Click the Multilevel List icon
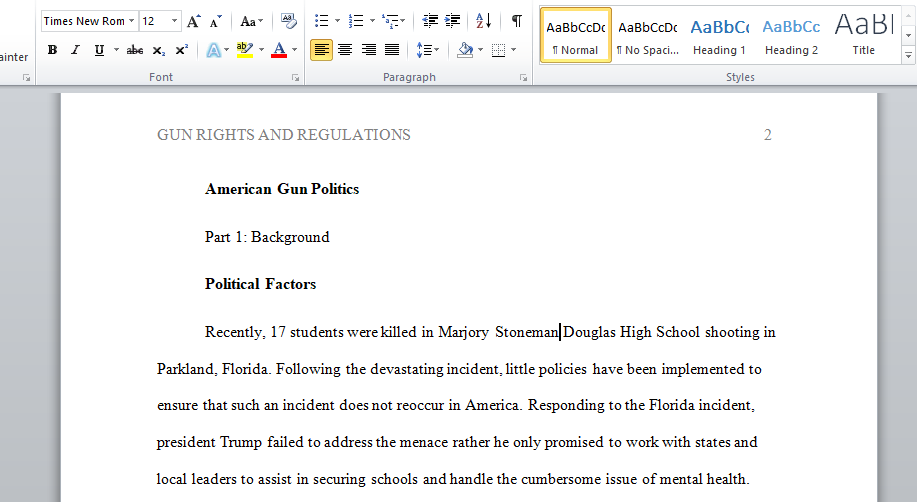 (x=389, y=22)
